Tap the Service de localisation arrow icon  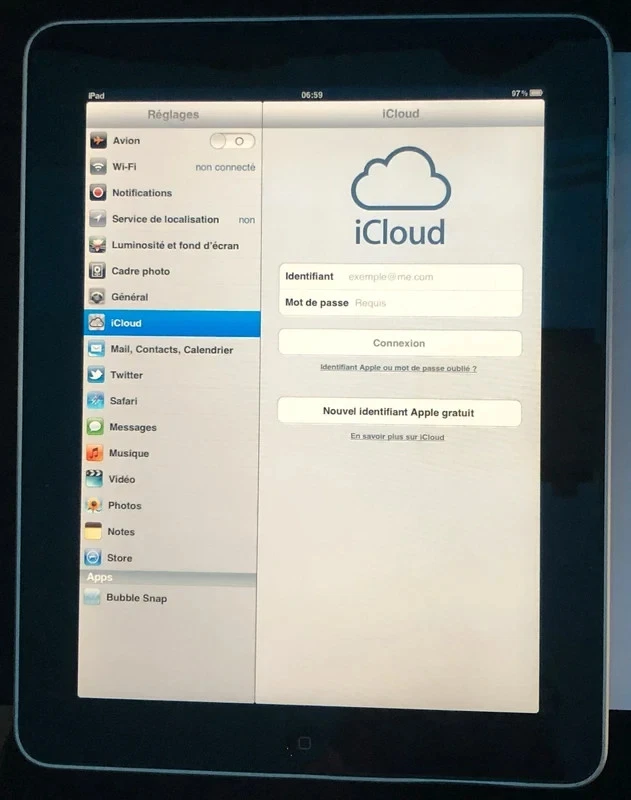coord(97,218)
